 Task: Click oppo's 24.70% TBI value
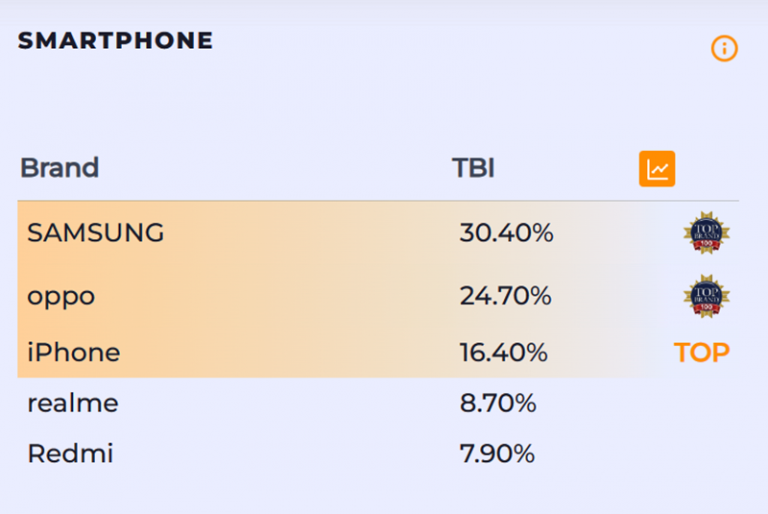[505, 296]
